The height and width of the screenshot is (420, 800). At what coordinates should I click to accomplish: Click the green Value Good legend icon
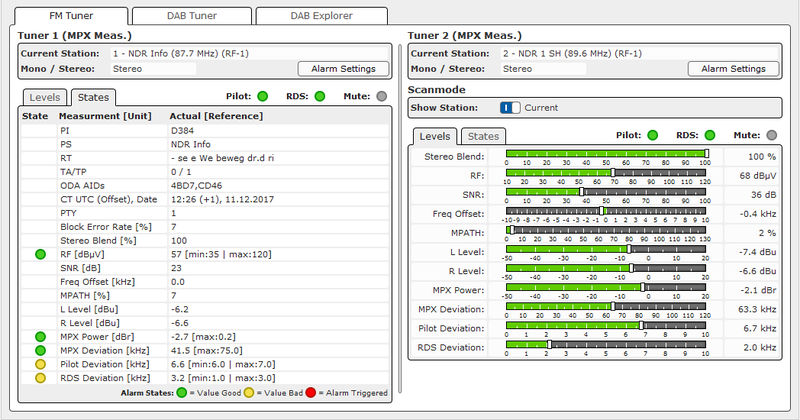(182, 393)
